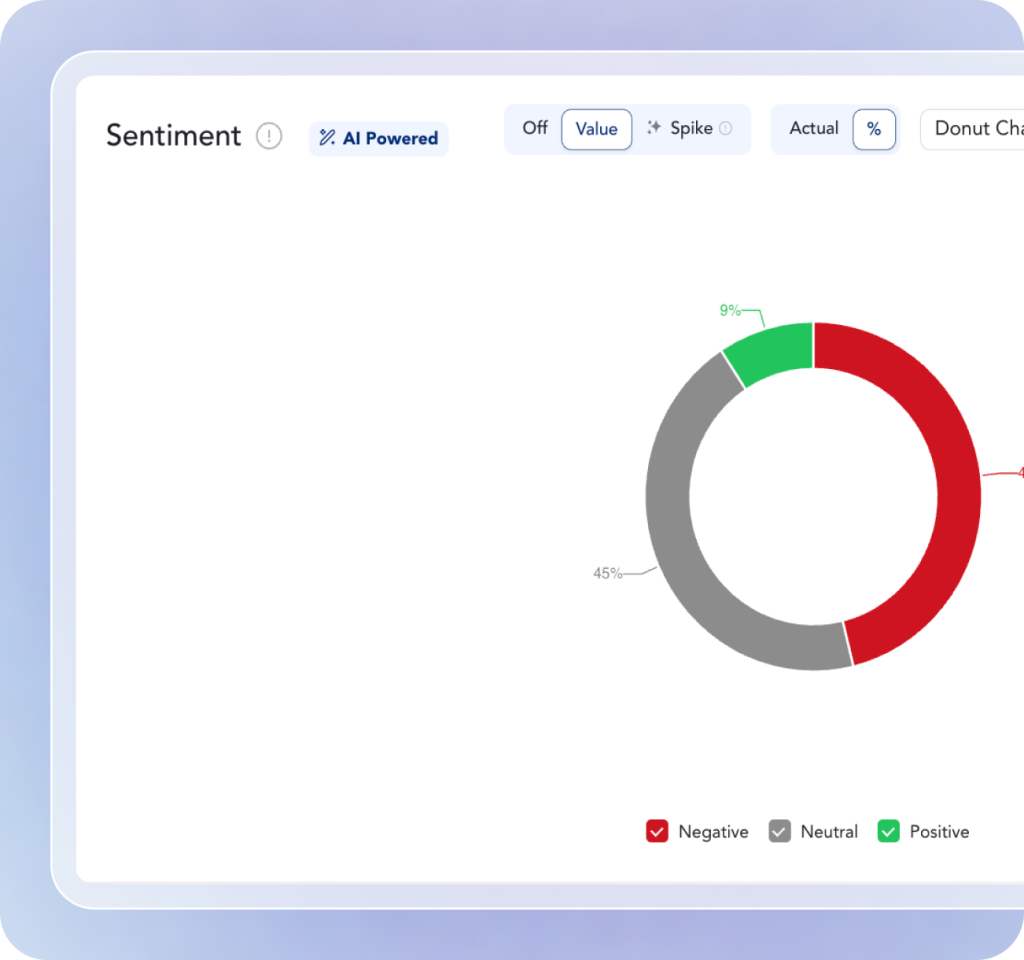1024x960 pixels.
Task: Uncheck the Positive legend checkbox
Action: [x=888, y=831]
